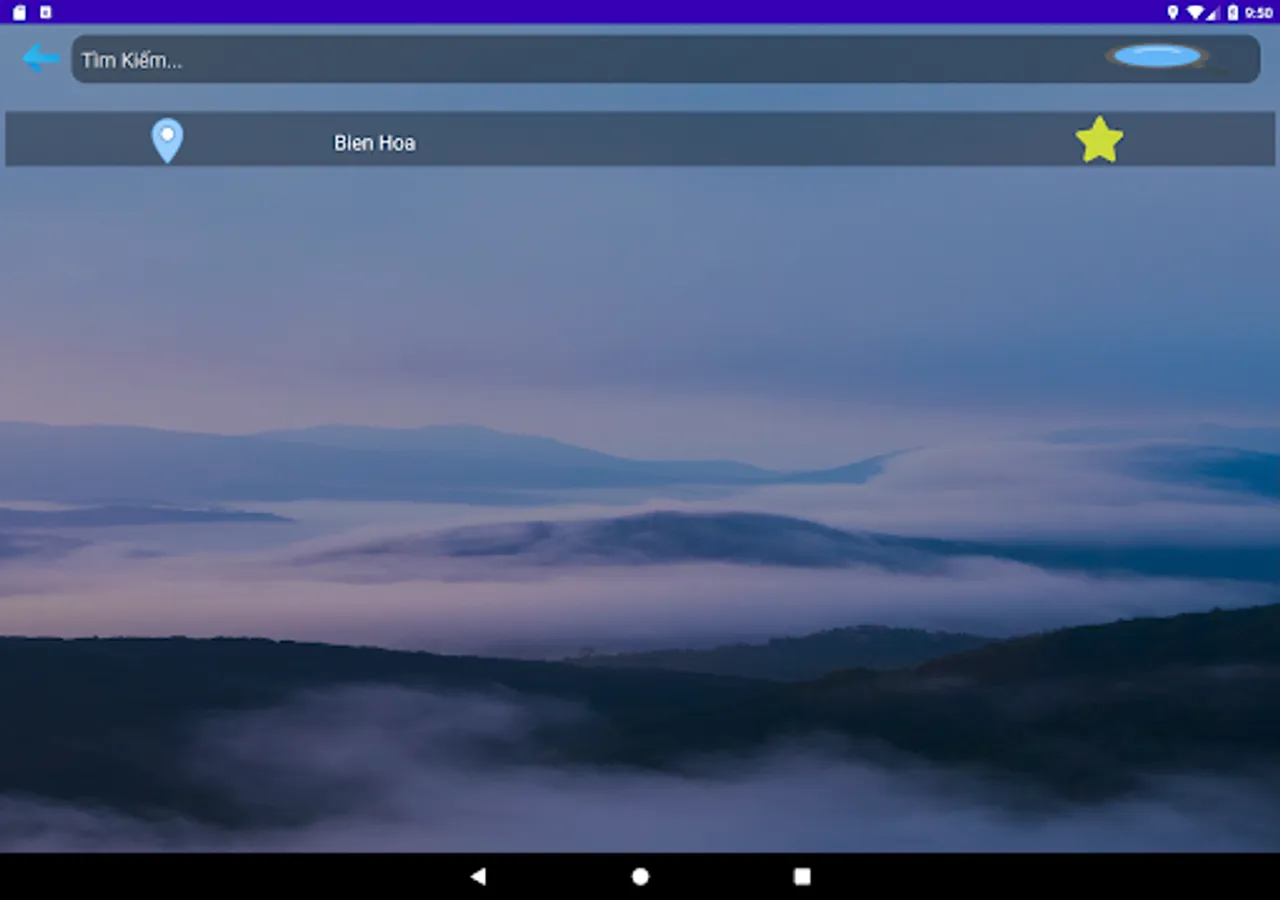Tap the Android home circle button
1280x900 pixels.
tap(640, 876)
